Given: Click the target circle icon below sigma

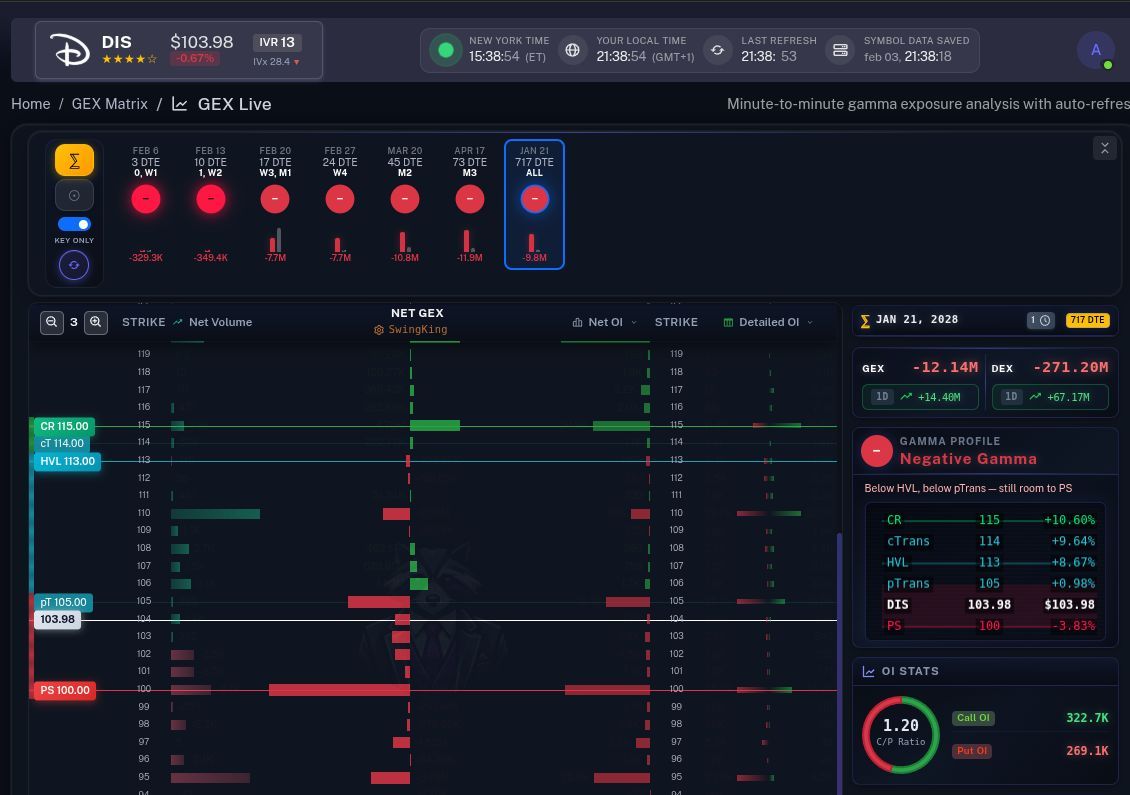Looking at the screenshot, I should pyautogui.click(x=74, y=195).
